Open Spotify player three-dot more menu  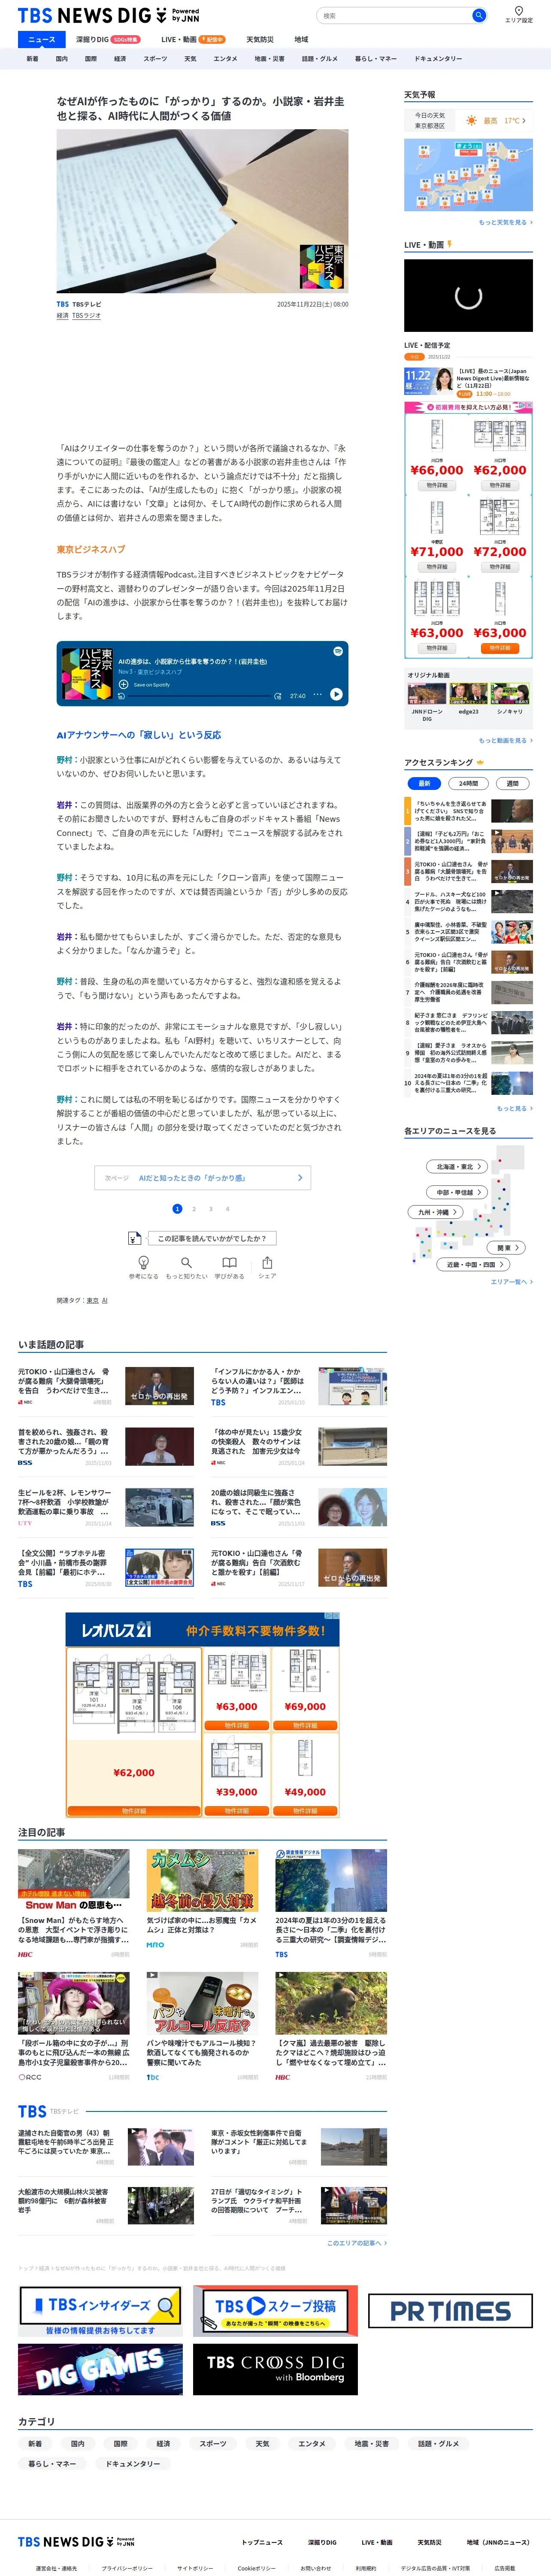[318, 694]
